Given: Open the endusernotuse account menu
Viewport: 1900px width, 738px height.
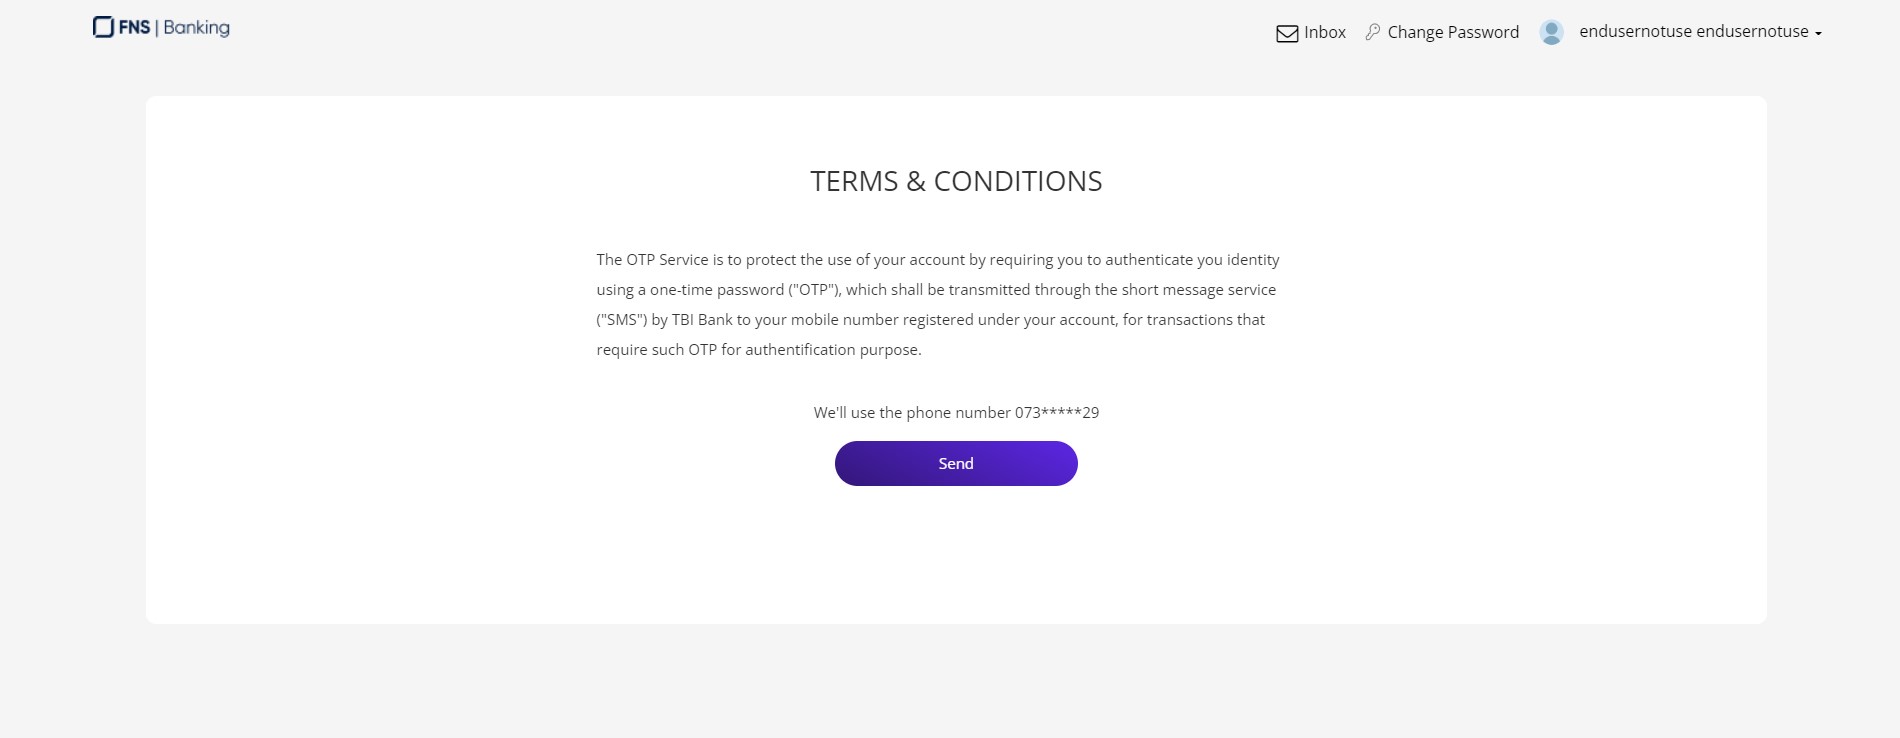Looking at the screenshot, I should point(1693,32).
